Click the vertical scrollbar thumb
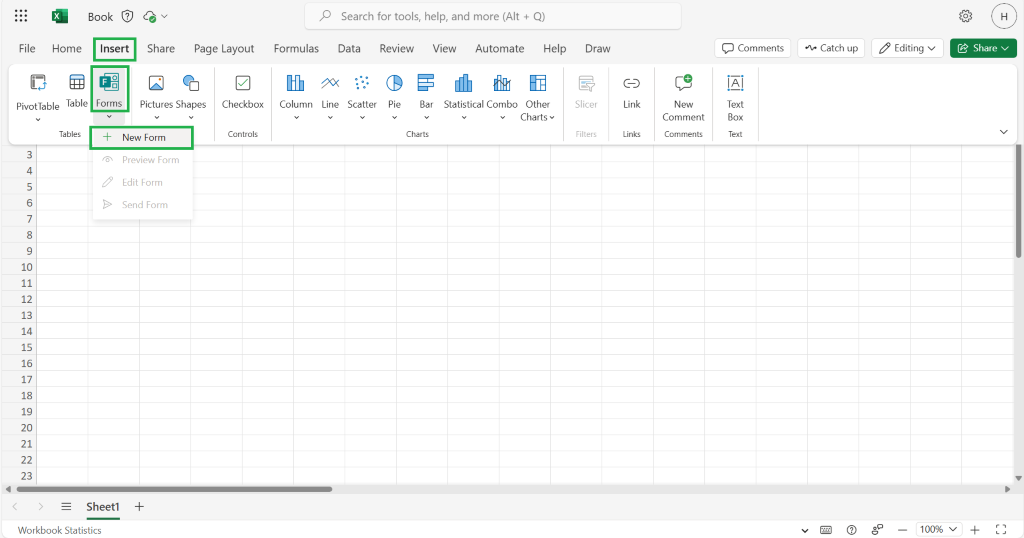1024x538 pixels. (x=1019, y=201)
